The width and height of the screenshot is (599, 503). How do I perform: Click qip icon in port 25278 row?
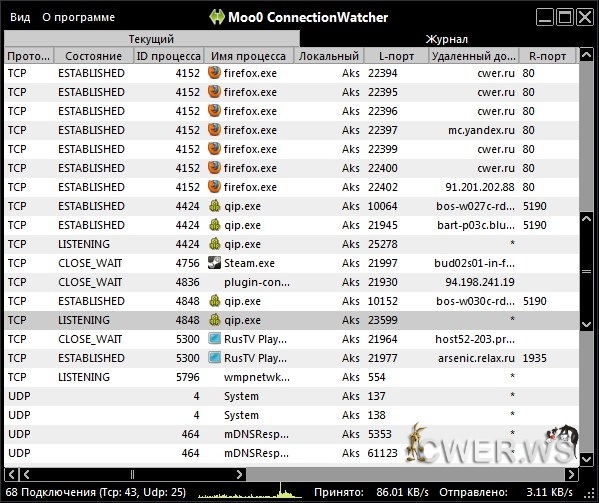[x=215, y=244]
